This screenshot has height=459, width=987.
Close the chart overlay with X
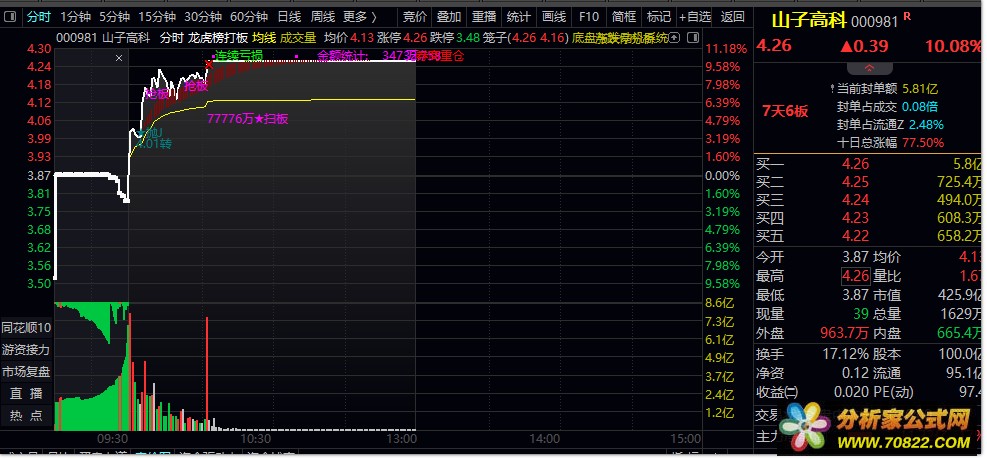click(119, 58)
